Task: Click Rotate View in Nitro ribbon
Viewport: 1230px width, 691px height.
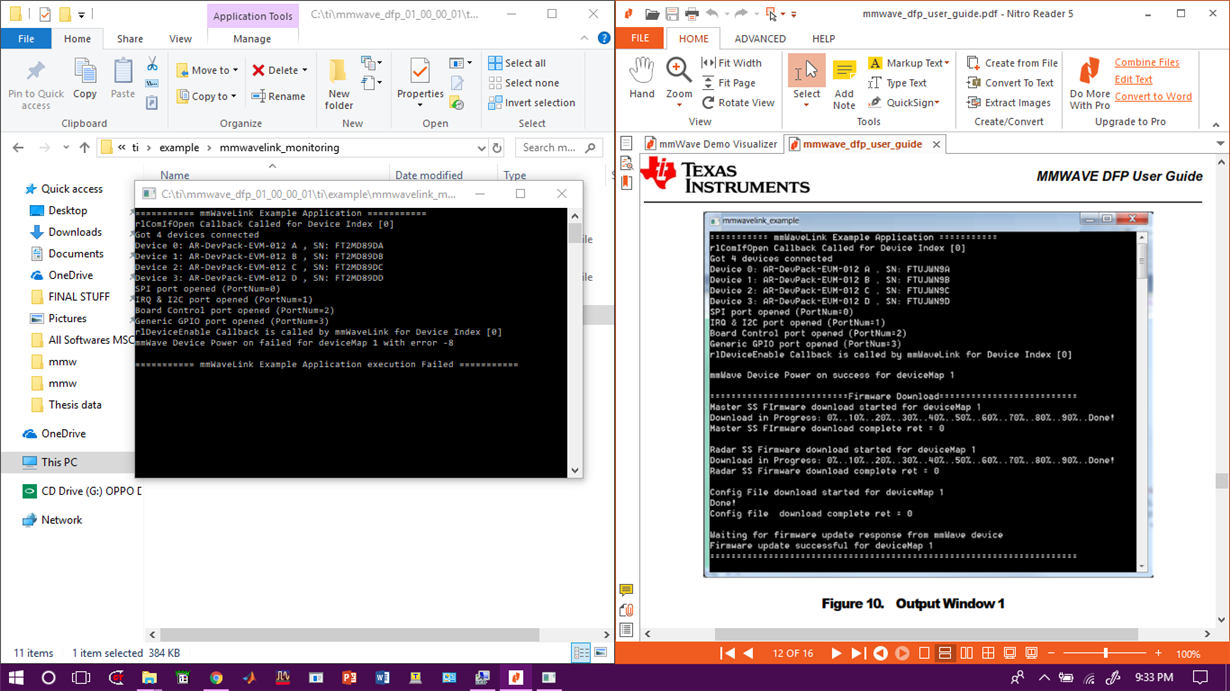Action: pos(738,103)
